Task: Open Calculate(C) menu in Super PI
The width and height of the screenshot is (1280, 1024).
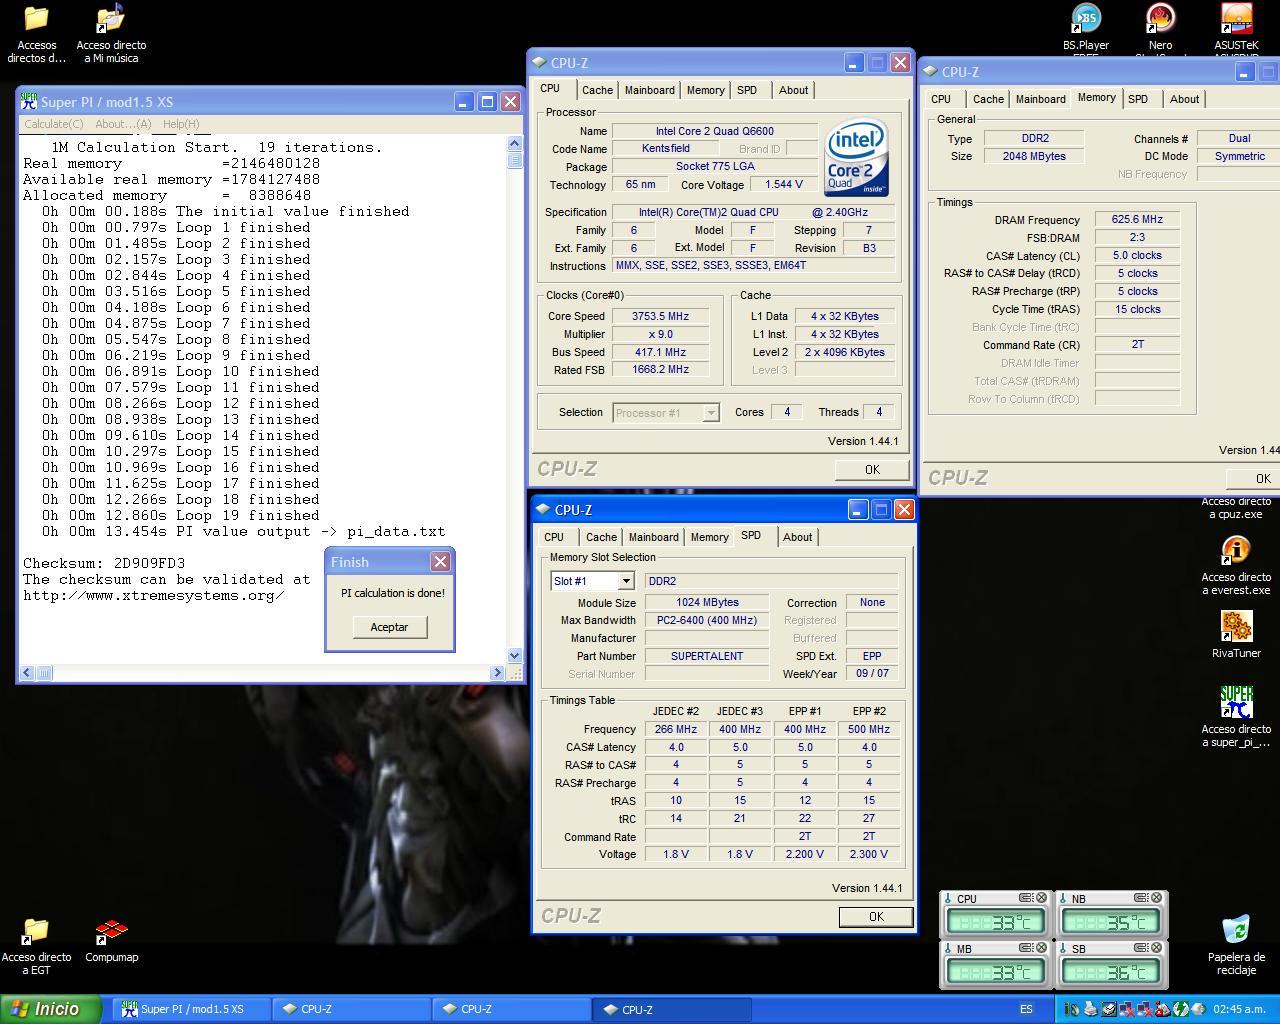Action: (54, 124)
